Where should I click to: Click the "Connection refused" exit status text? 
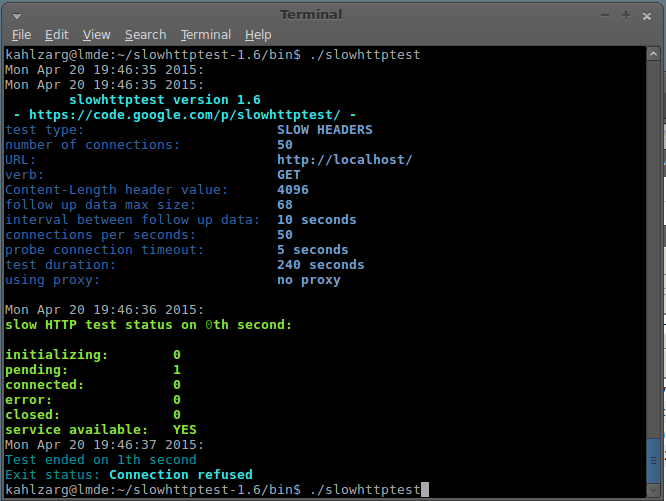(x=180, y=474)
